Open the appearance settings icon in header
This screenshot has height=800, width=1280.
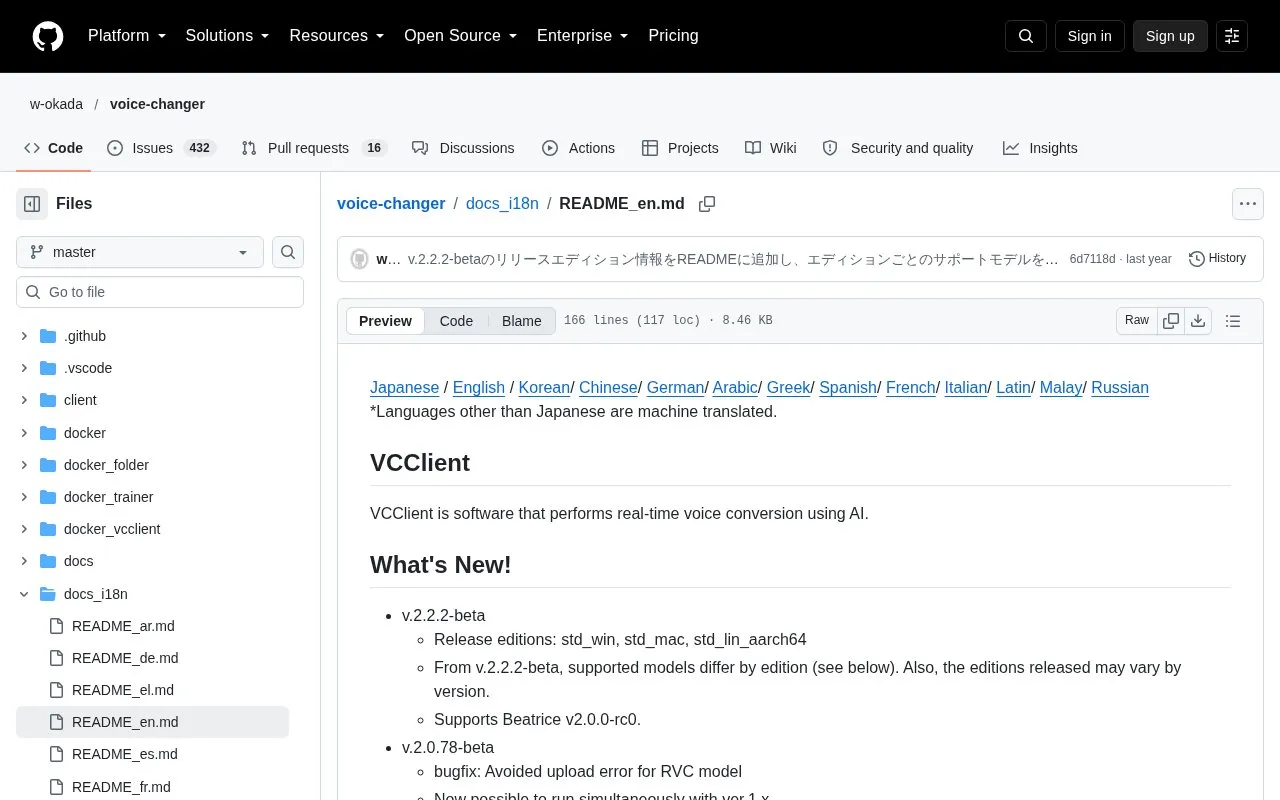[x=1232, y=36]
